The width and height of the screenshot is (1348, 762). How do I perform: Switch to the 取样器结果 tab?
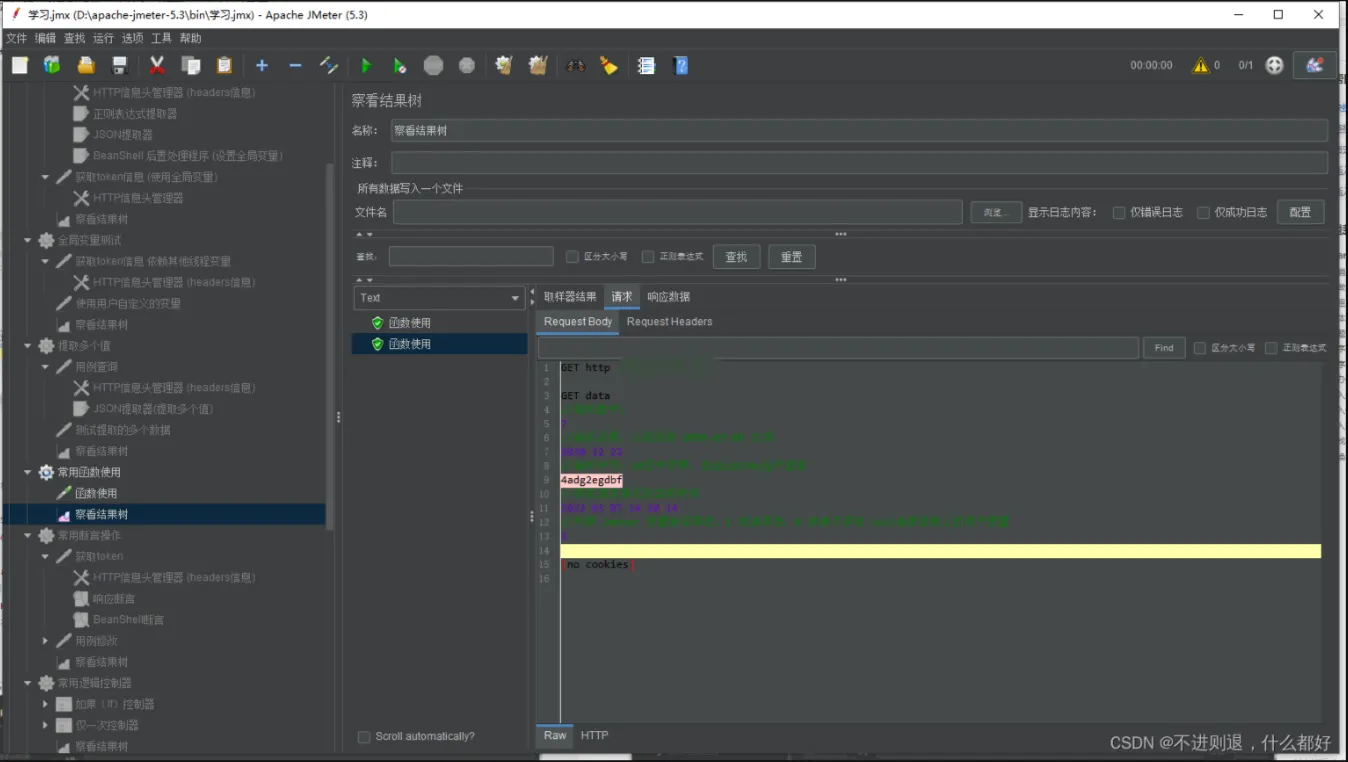pyautogui.click(x=570, y=297)
